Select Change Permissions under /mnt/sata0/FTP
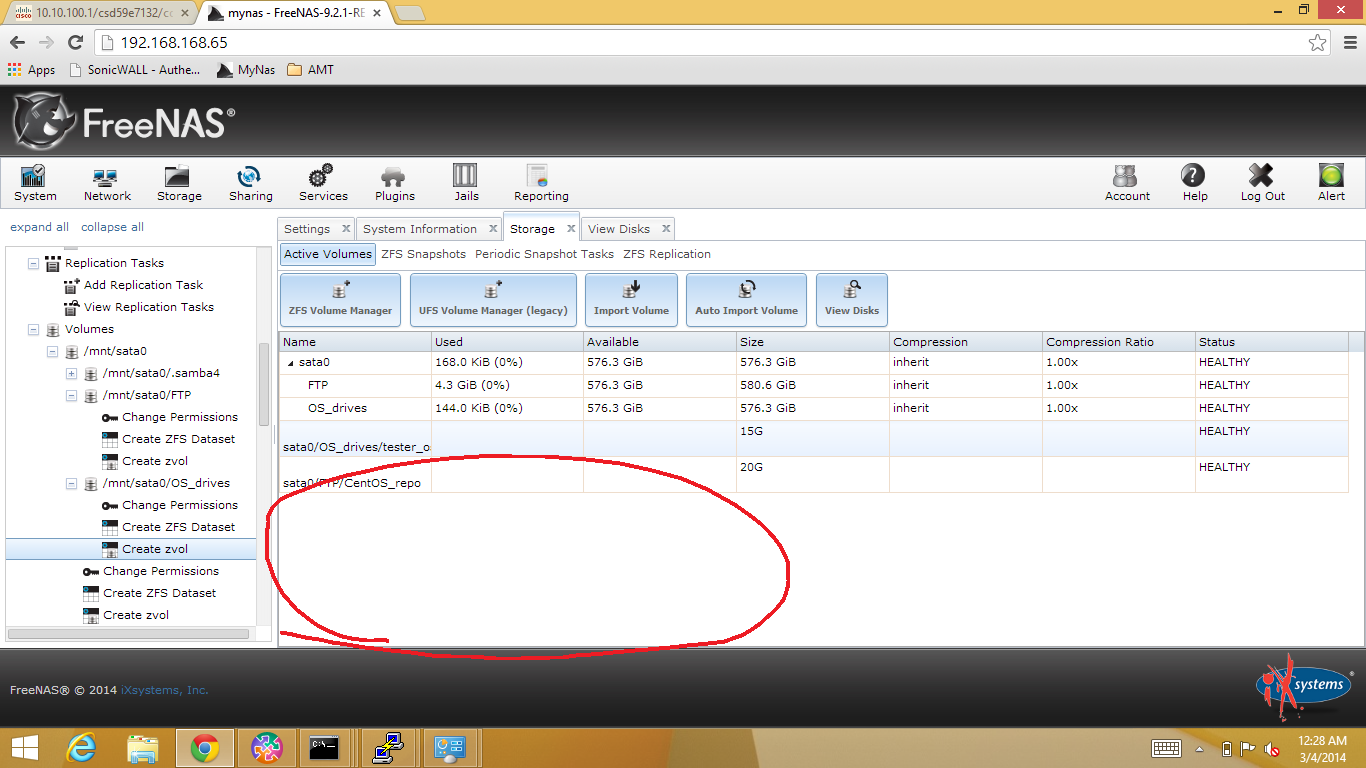The image size is (1366, 768). pyautogui.click(x=180, y=417)
